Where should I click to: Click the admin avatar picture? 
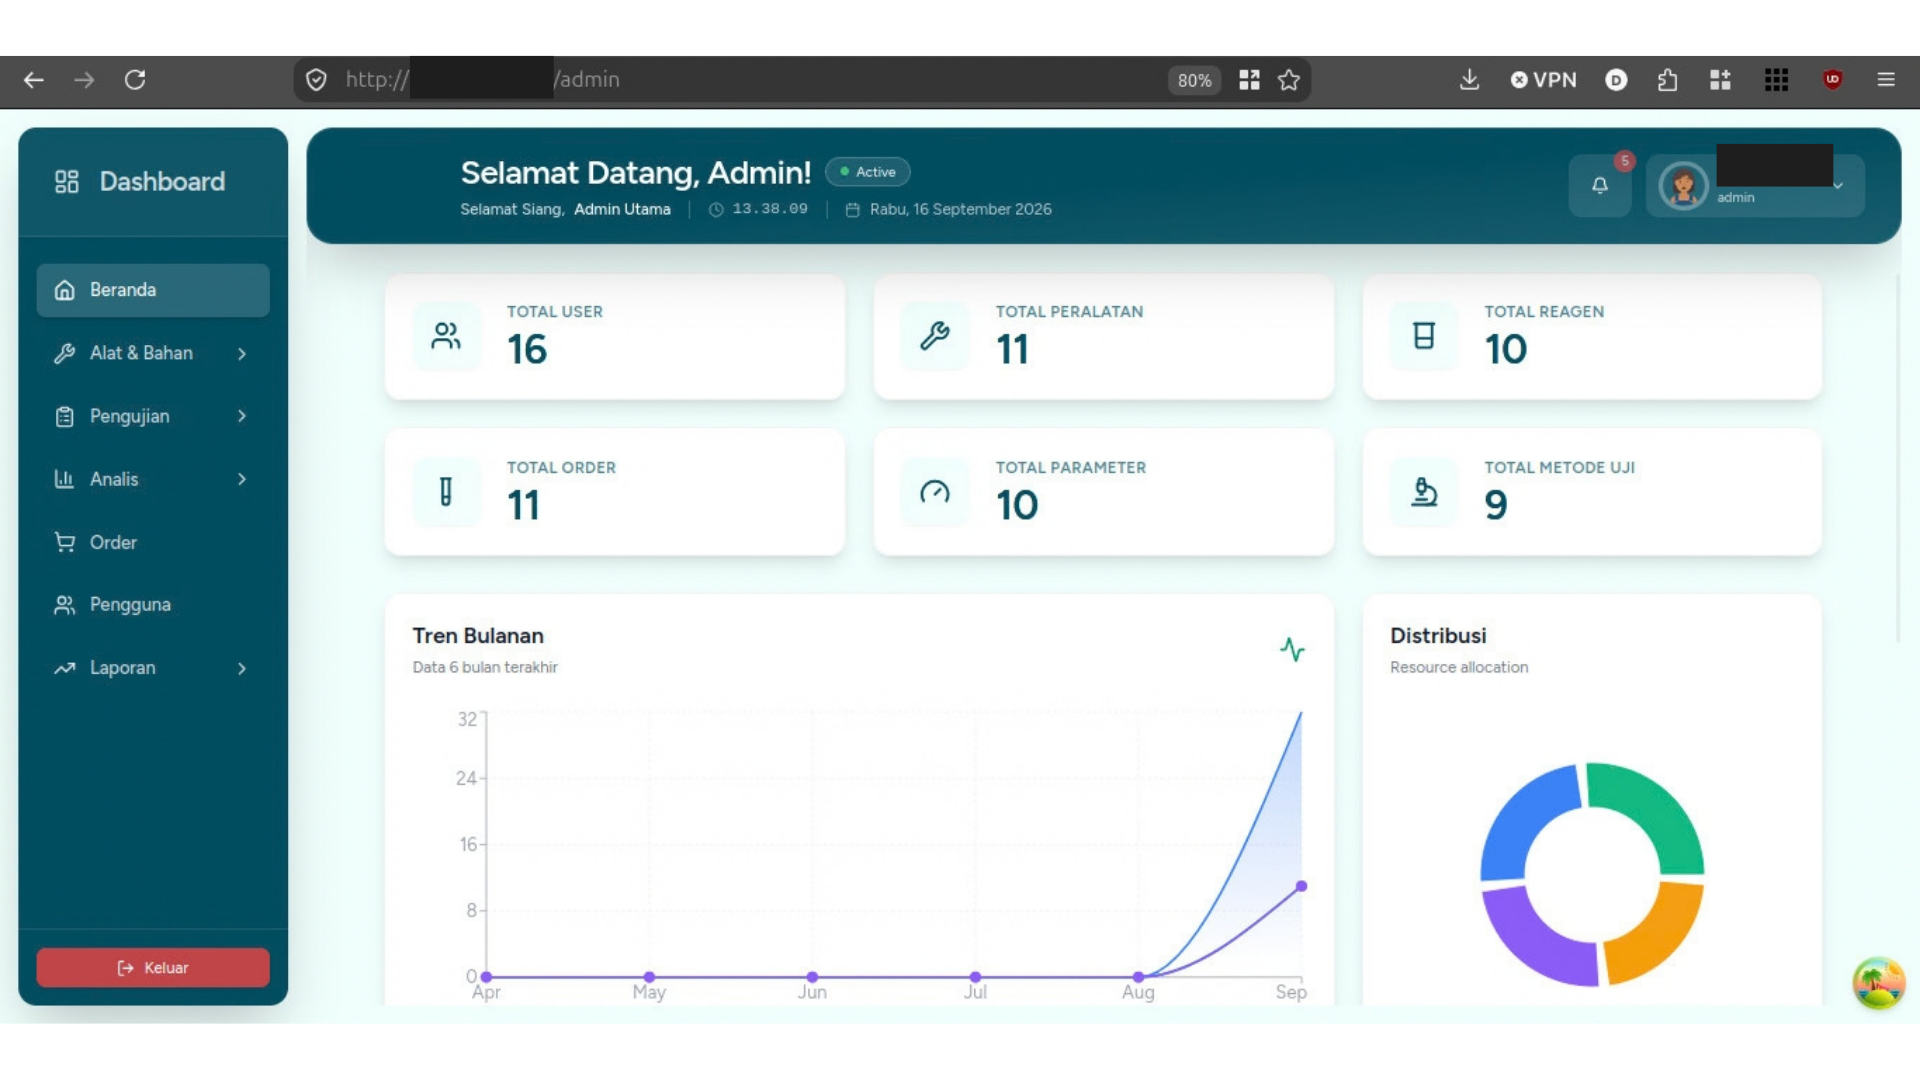[x=1683, y=186]
